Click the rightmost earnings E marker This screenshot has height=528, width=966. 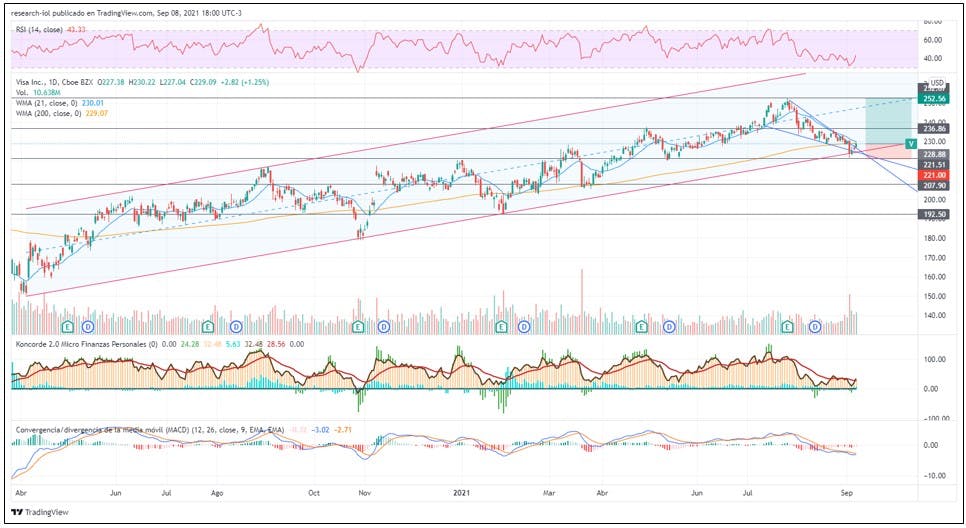(x=787, y=327)
